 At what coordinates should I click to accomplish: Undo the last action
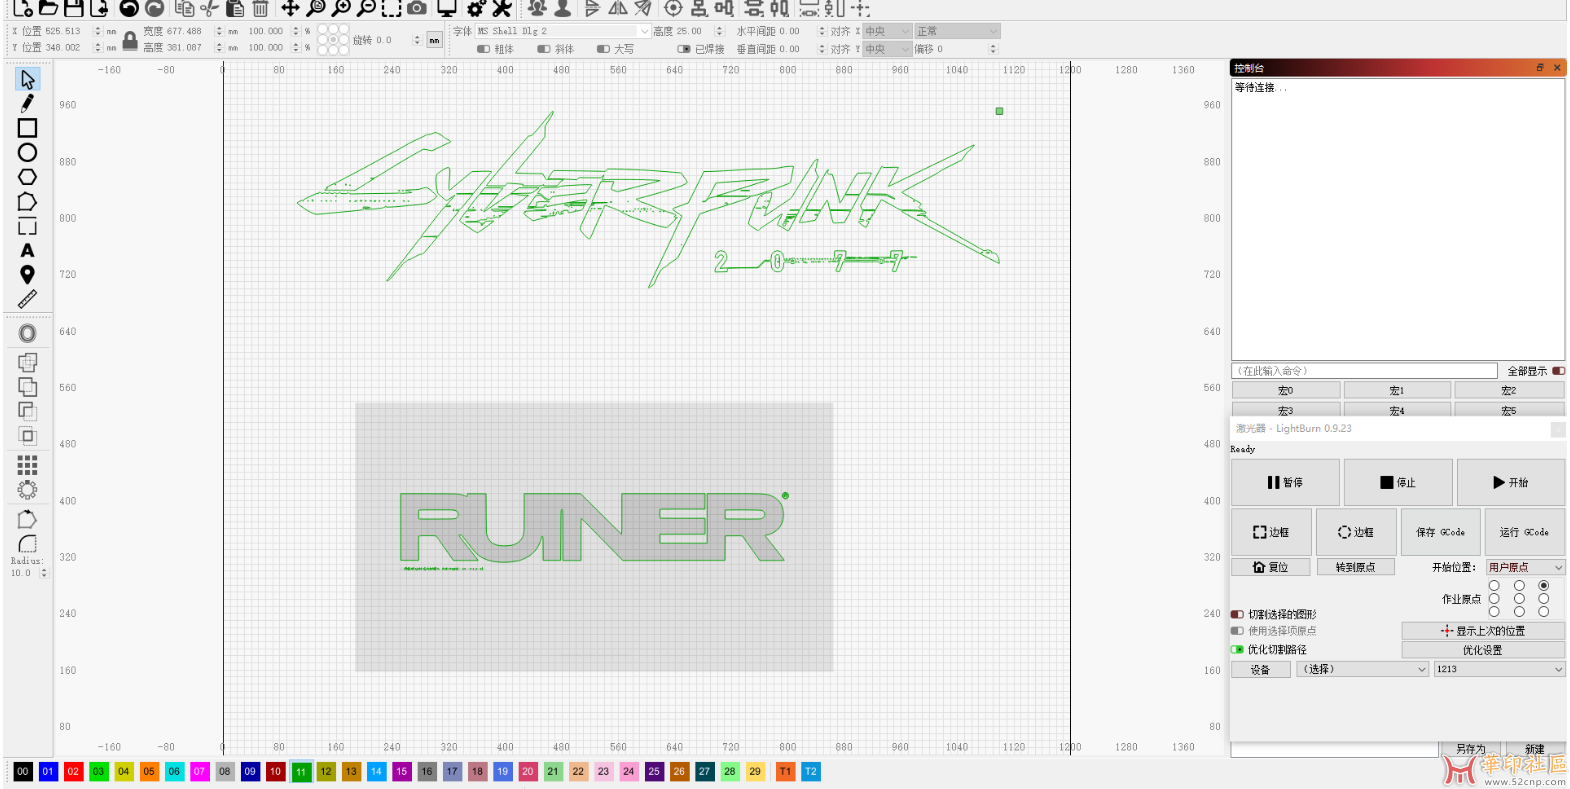pos(129,8)
